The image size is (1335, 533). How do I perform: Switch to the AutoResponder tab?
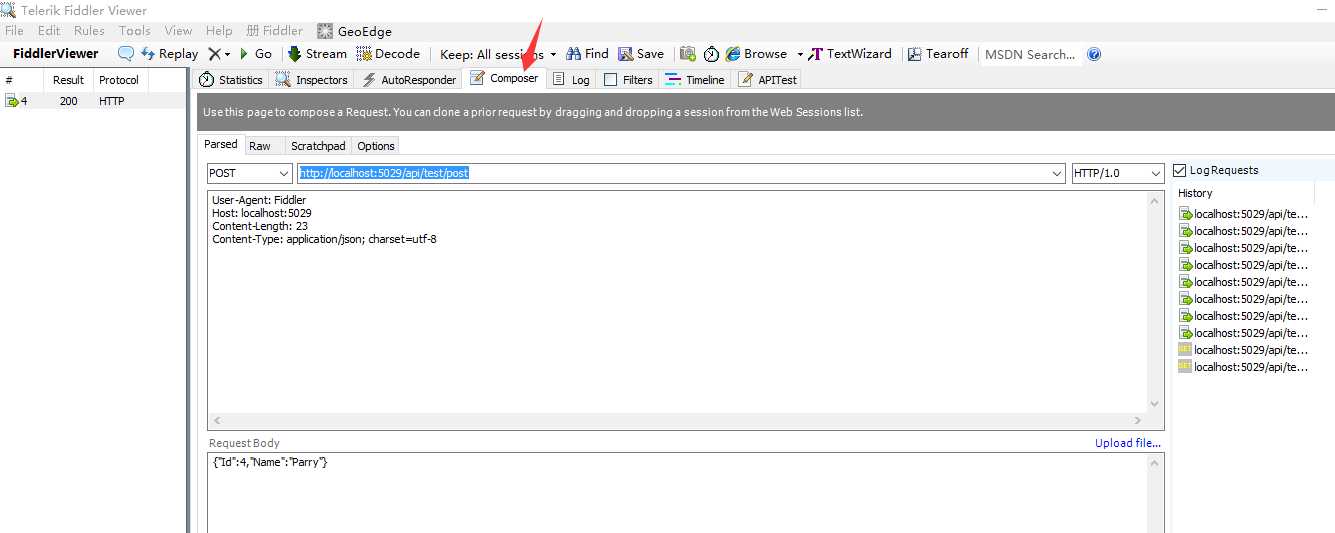(x=408, y=80)
